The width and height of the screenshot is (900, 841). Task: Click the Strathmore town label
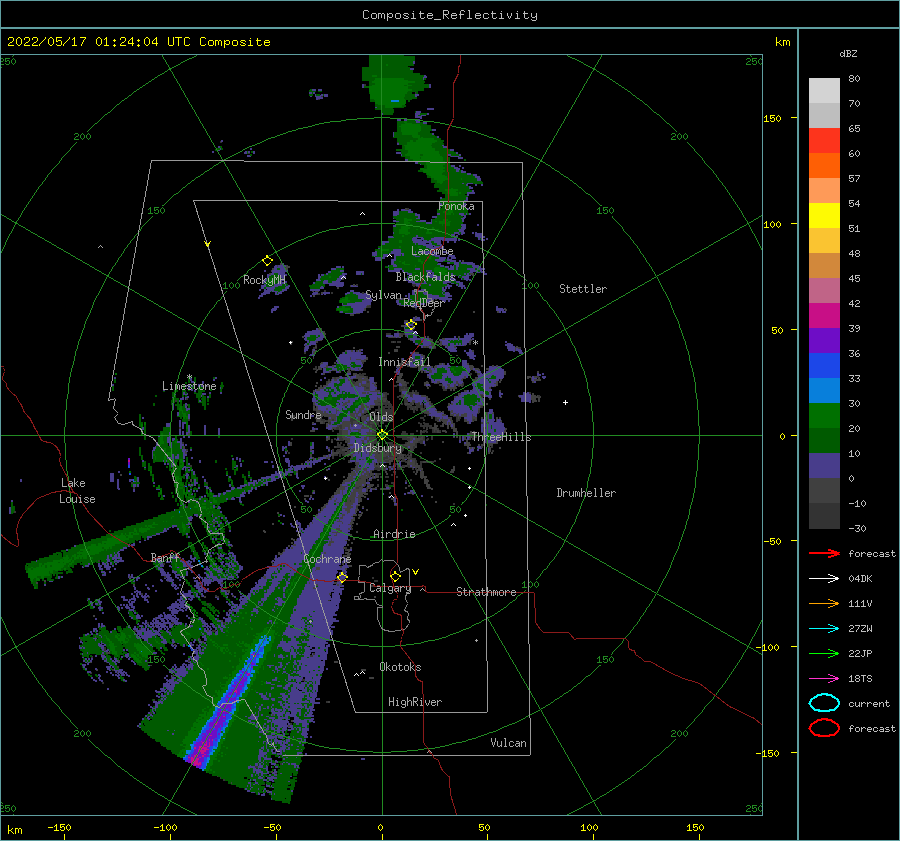click(x=486, y=592)
